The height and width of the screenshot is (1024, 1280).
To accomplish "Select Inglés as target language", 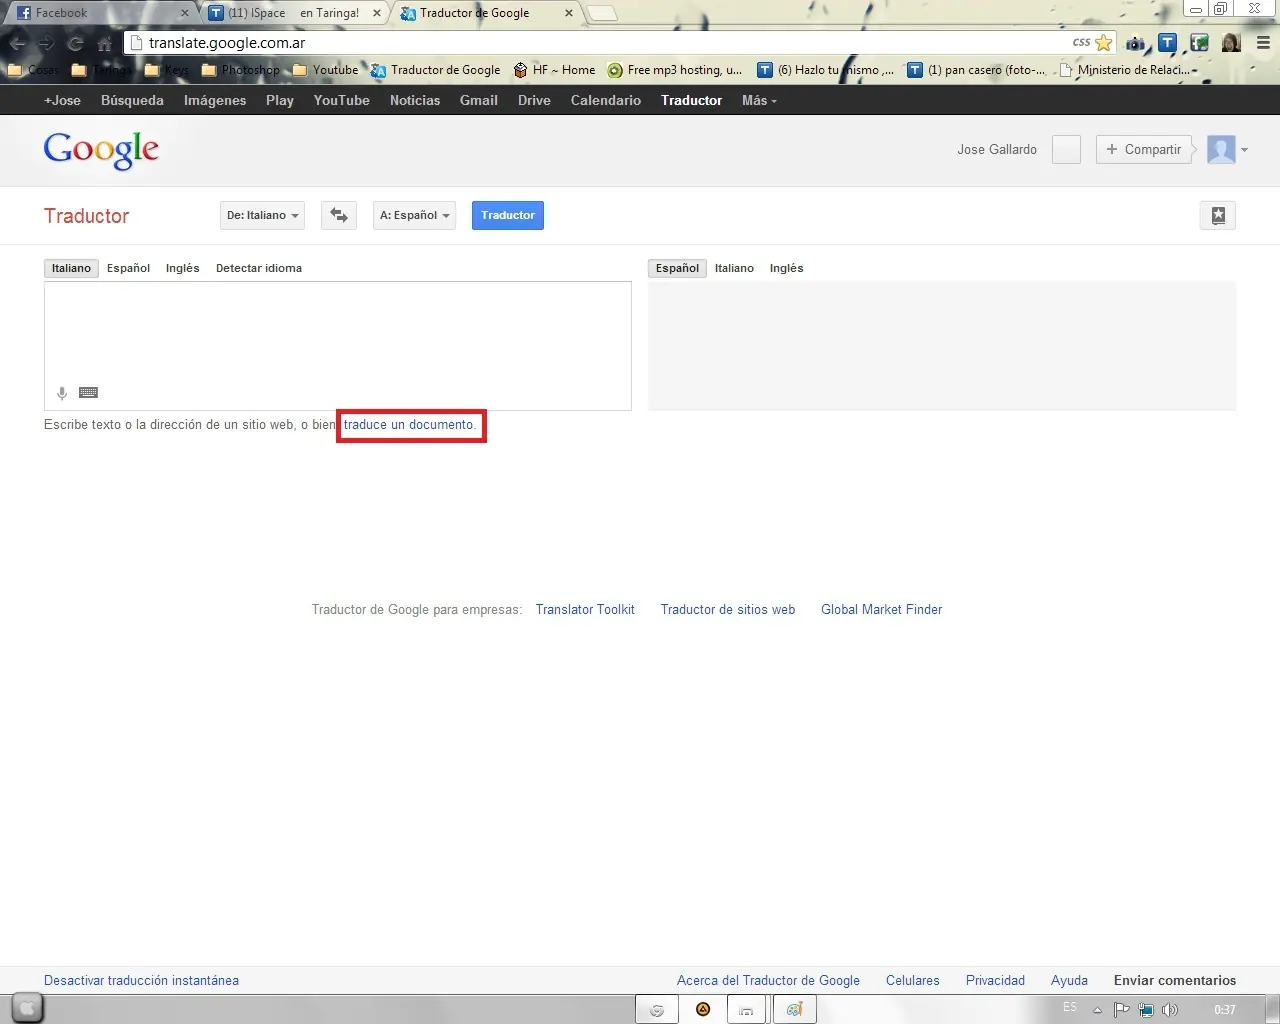I will (x=786, y=268).
